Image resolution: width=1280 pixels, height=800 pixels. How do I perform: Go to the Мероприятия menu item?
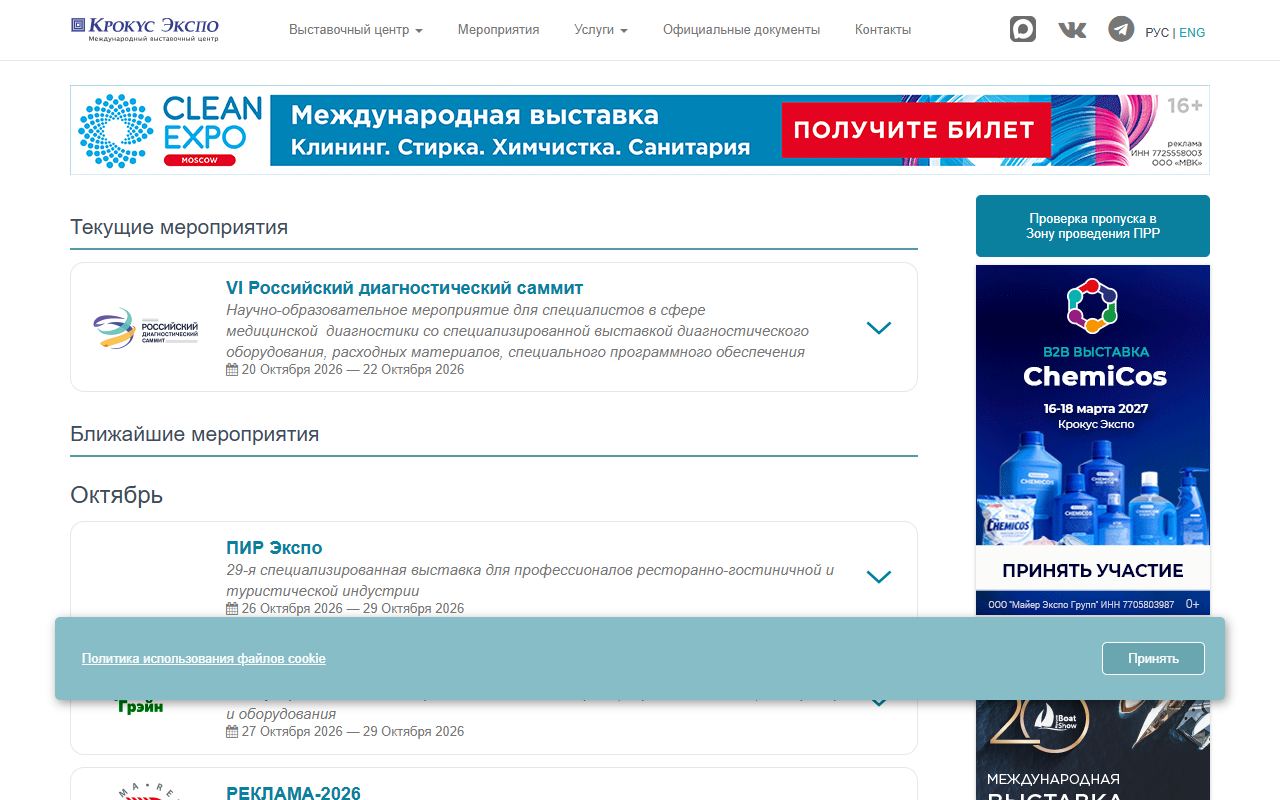[x=498, y=30]
